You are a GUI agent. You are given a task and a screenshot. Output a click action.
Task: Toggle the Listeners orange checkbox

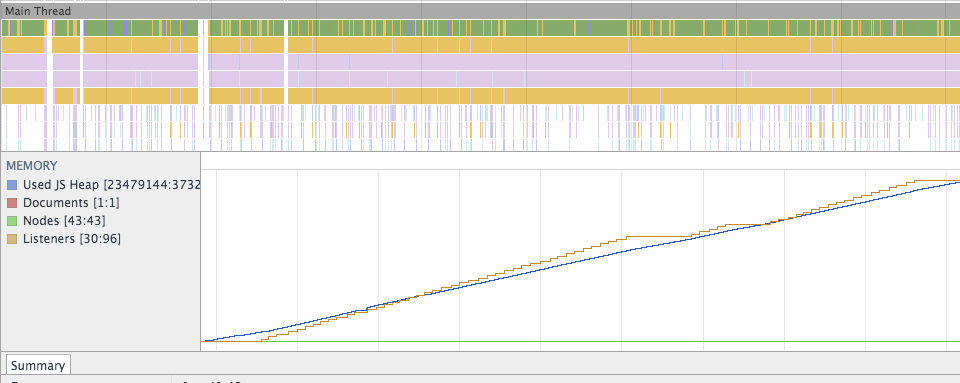click(12, 239)
